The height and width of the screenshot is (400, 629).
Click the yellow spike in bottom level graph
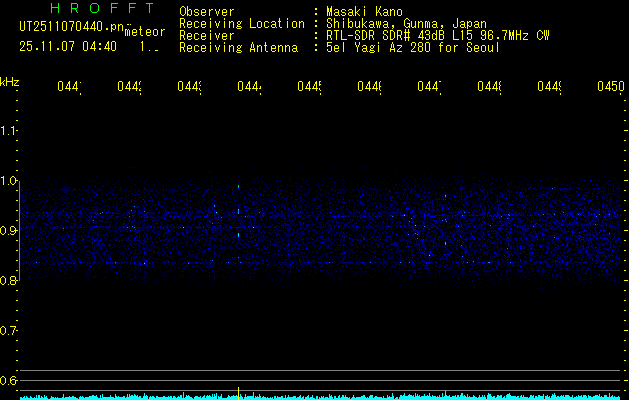point(238,390)
